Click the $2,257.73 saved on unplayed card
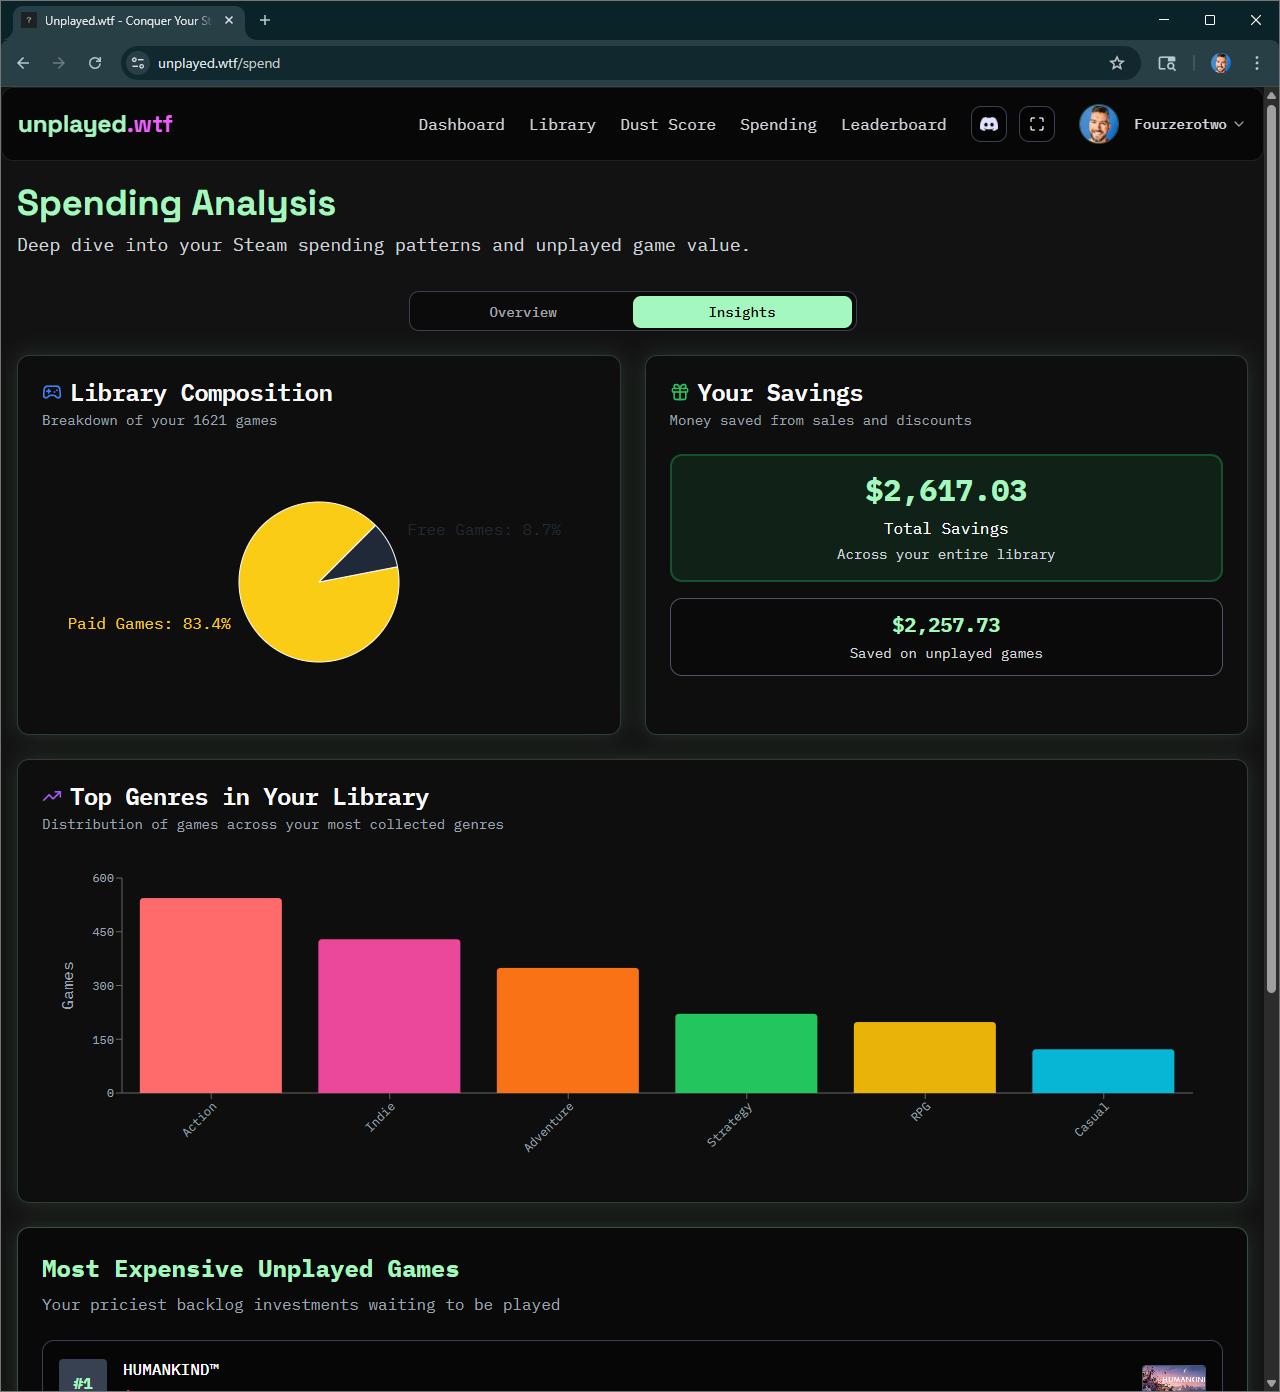 (x=946, y=637)
